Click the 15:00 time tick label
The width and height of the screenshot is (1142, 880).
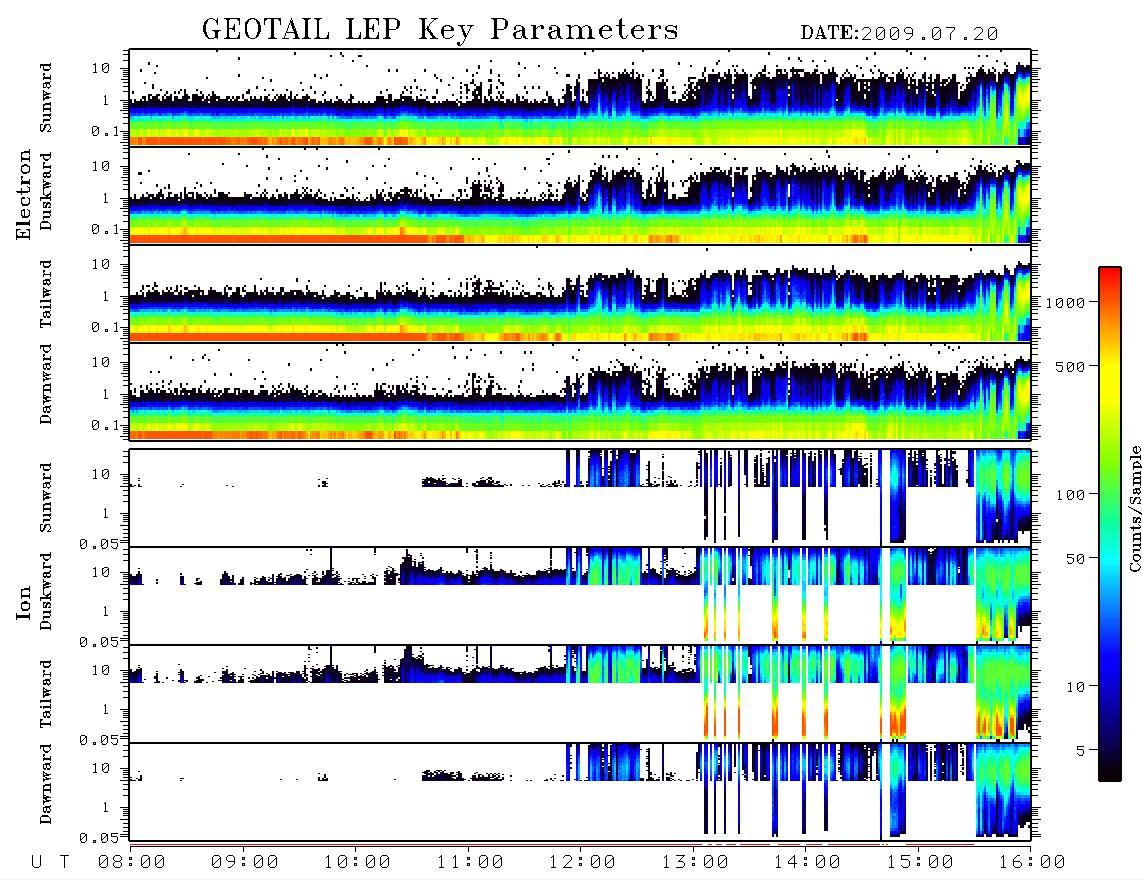[x=920, y=863]
